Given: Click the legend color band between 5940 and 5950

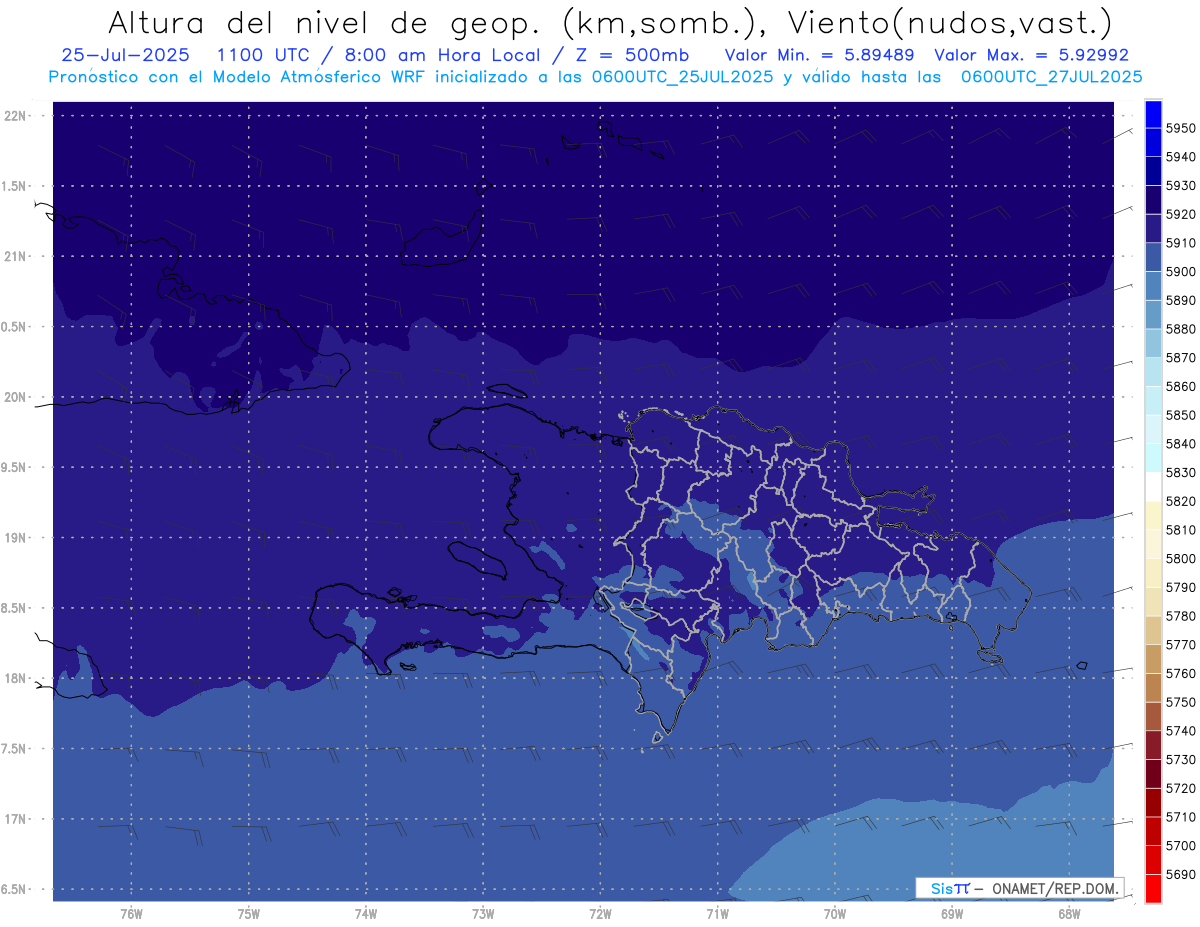Looking at the screenshot, I should tap(1153, 142).
